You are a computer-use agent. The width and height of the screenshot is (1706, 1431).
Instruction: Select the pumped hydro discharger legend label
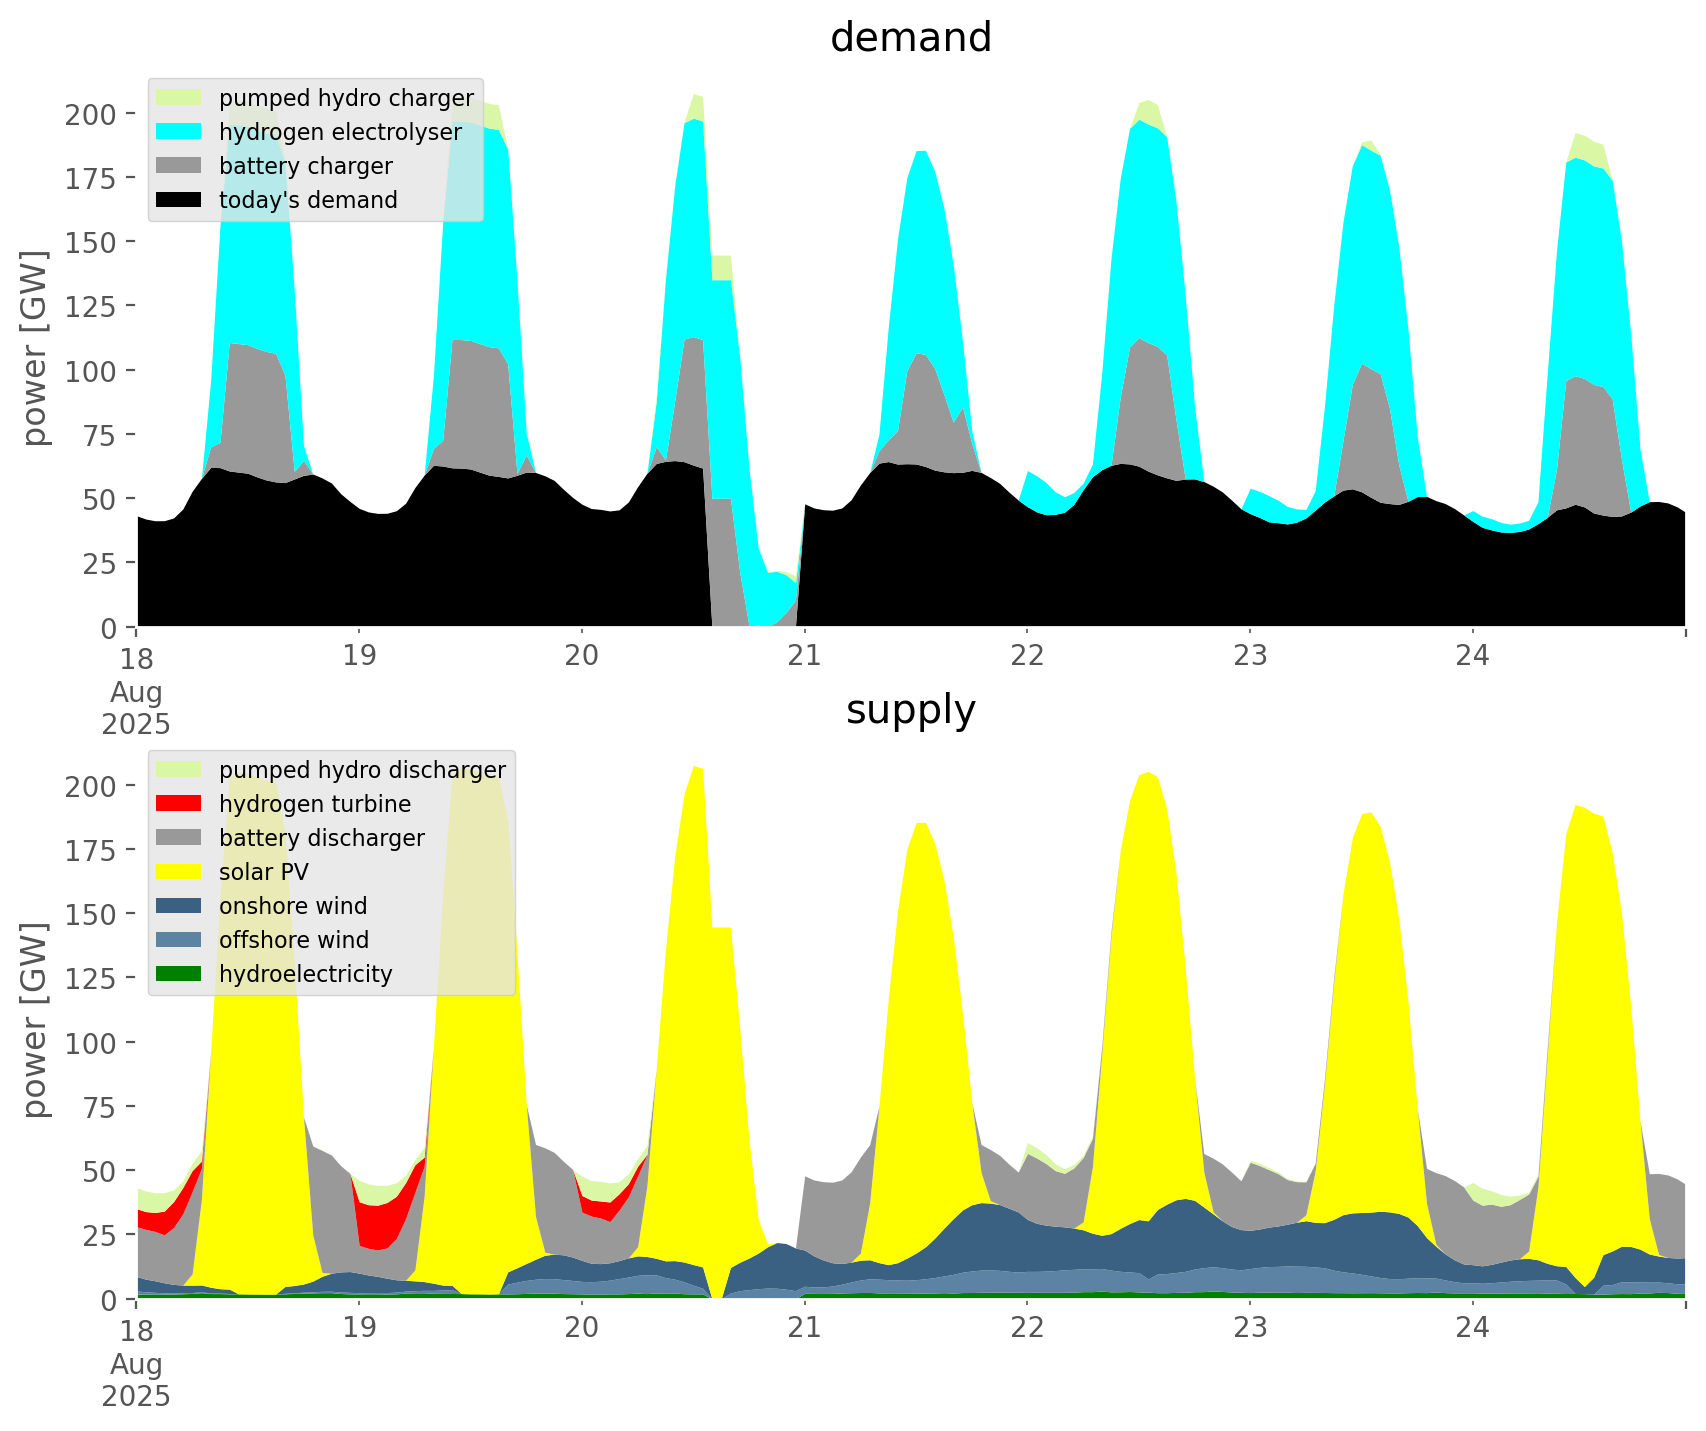tap(362, 770)
